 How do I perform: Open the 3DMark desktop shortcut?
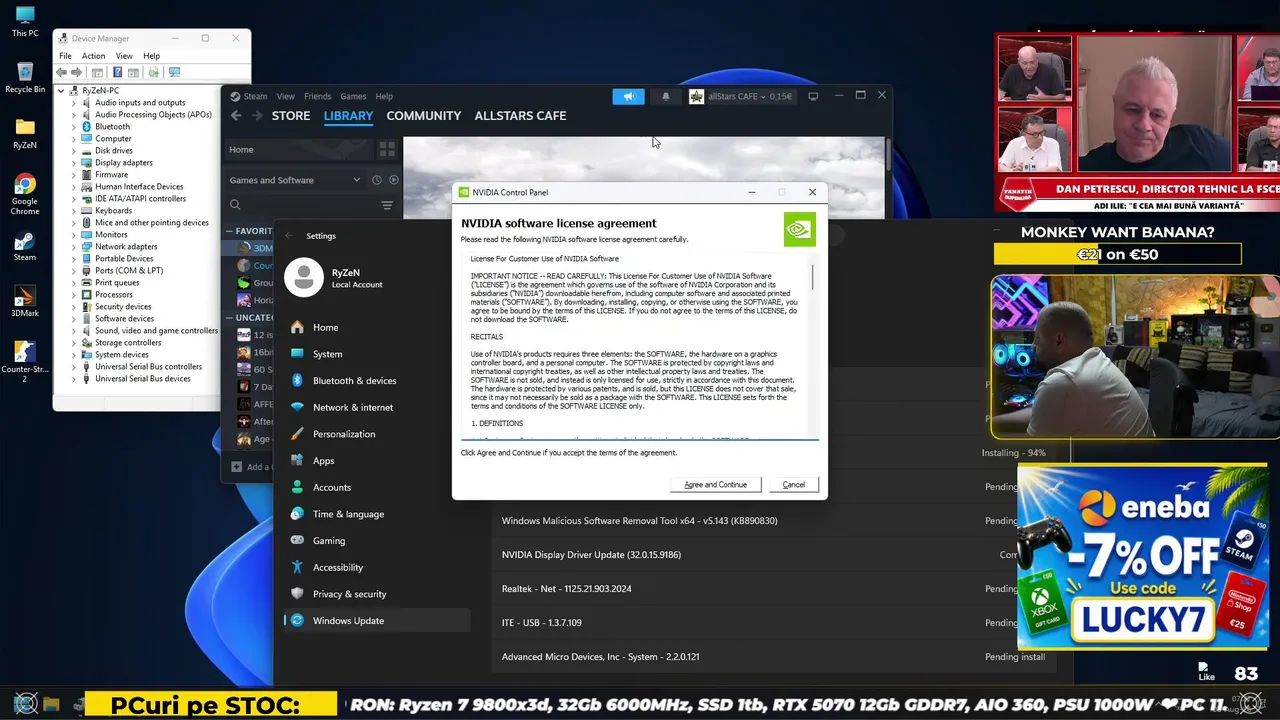tap(25, 301)
